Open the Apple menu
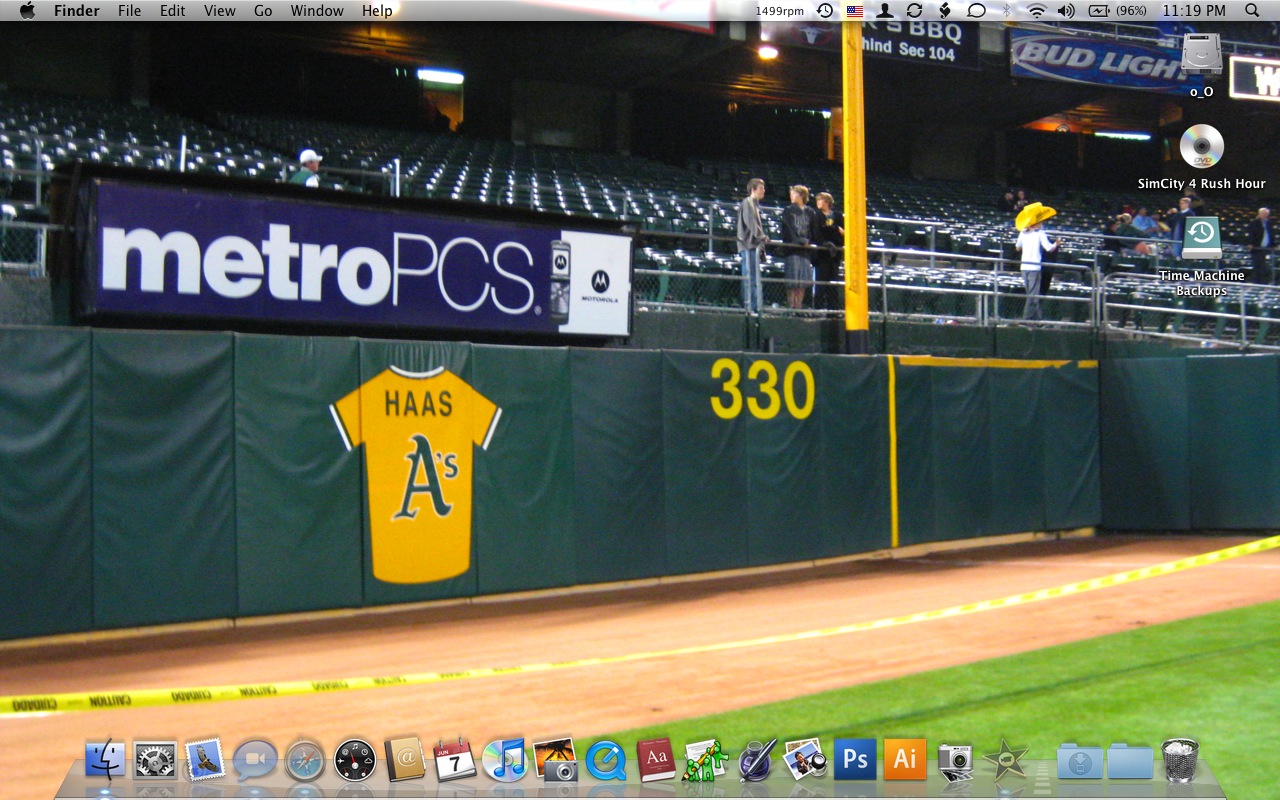Screen dimensions: 1280x800 coord(27,11)
